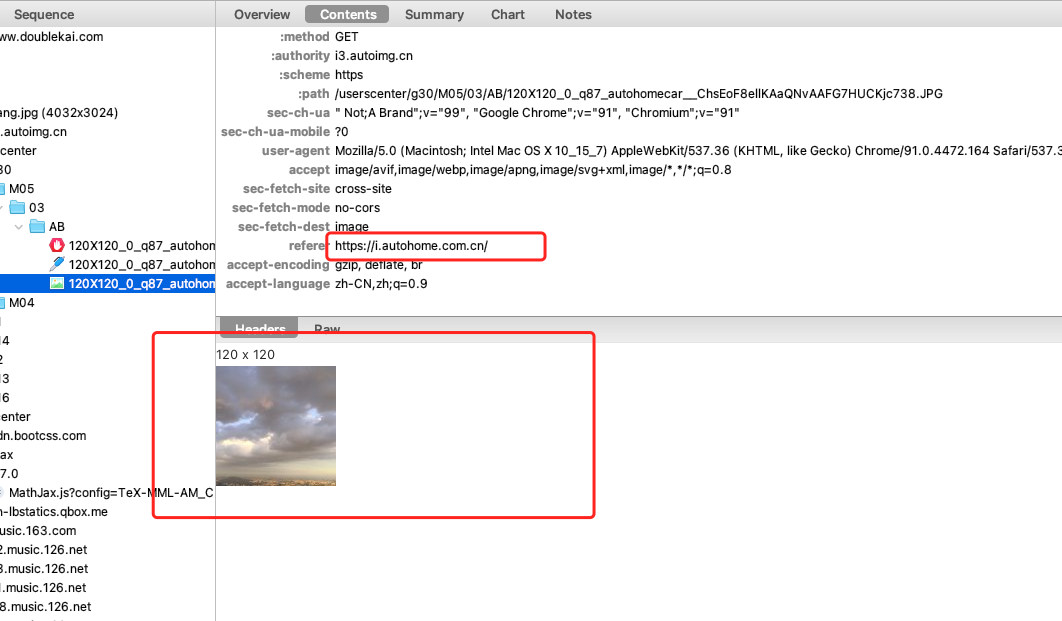Click the blue pen request icon
The height and width of the screenshot is (621, 1062).
(57, 265)
